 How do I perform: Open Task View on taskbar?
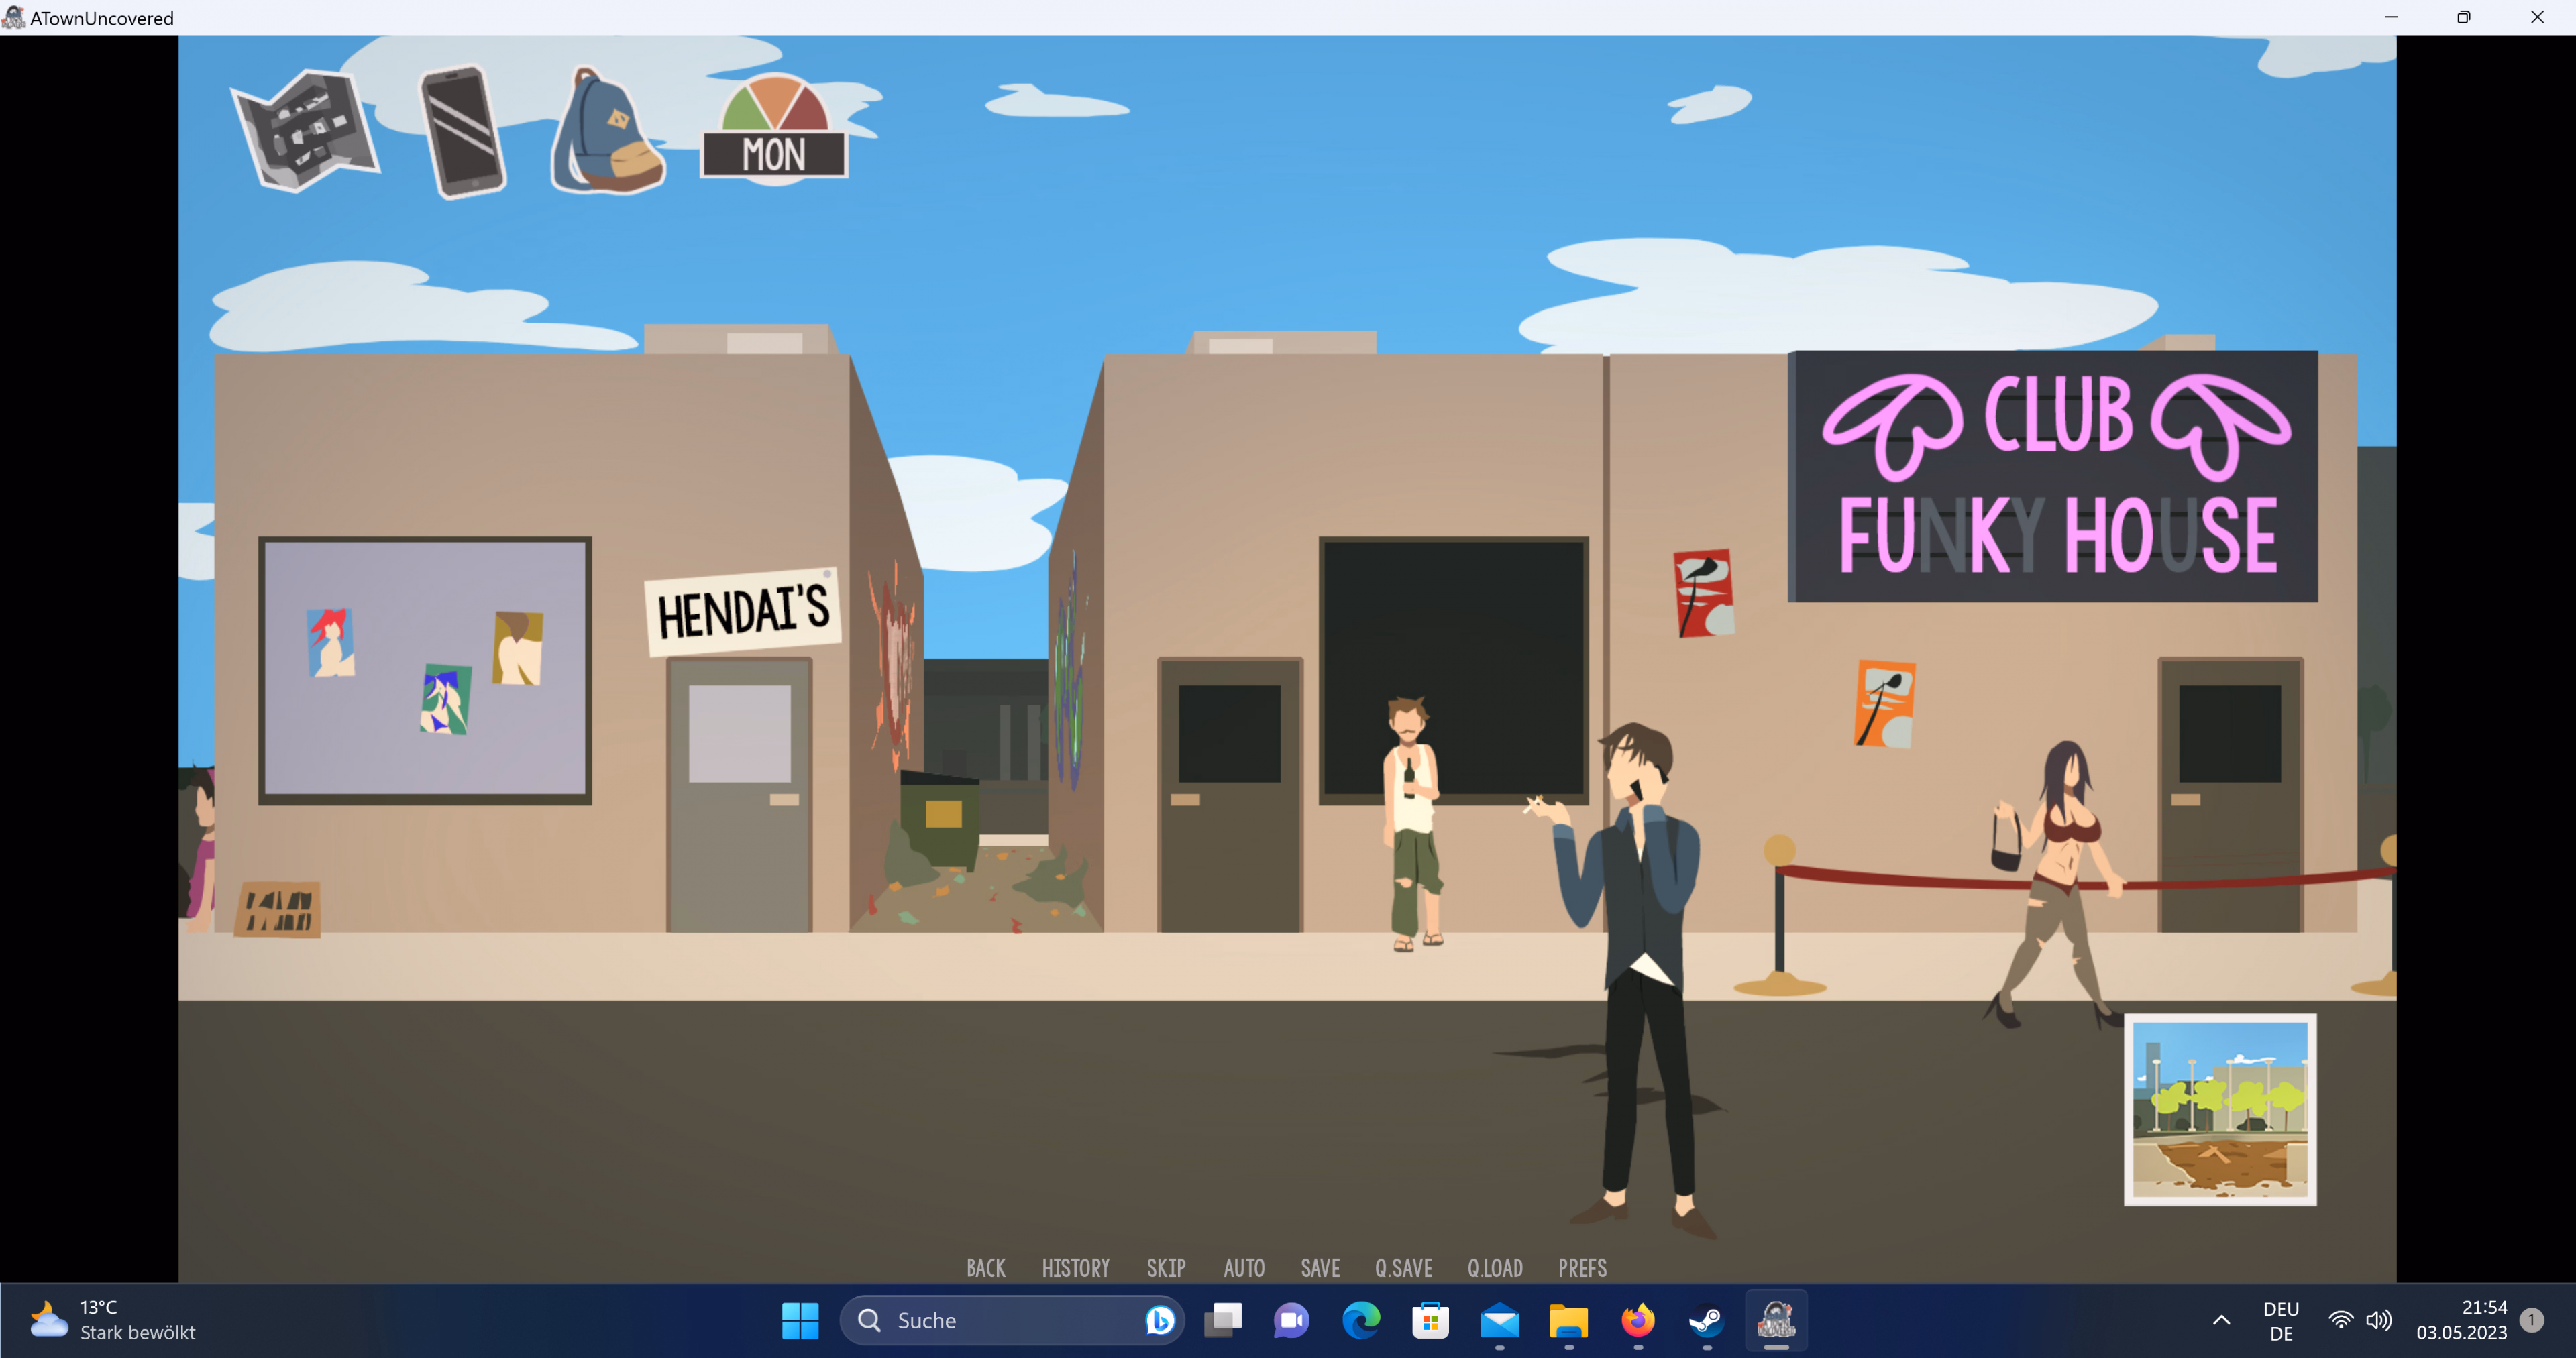1223,1321
